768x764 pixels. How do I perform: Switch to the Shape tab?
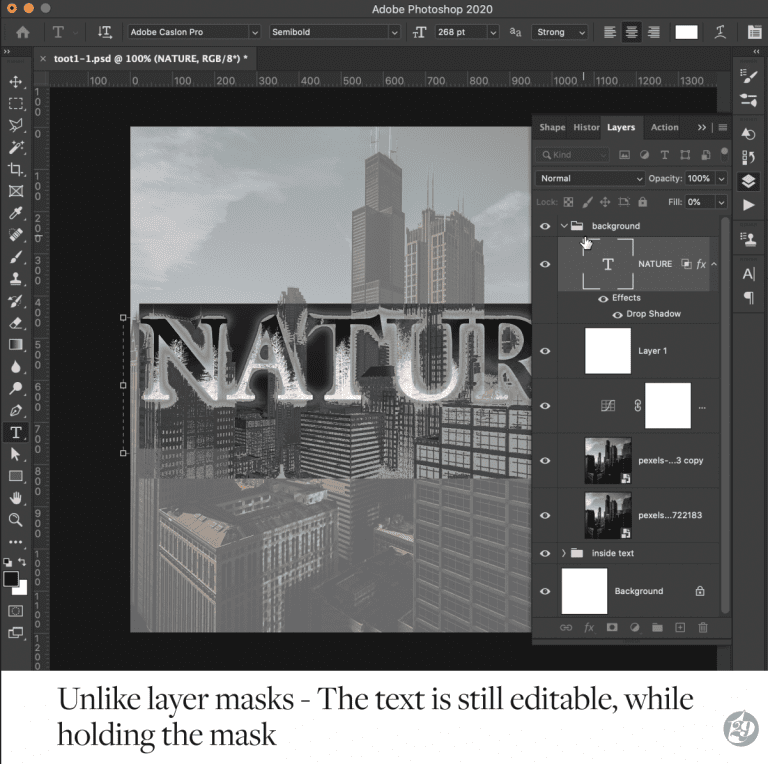552,127
